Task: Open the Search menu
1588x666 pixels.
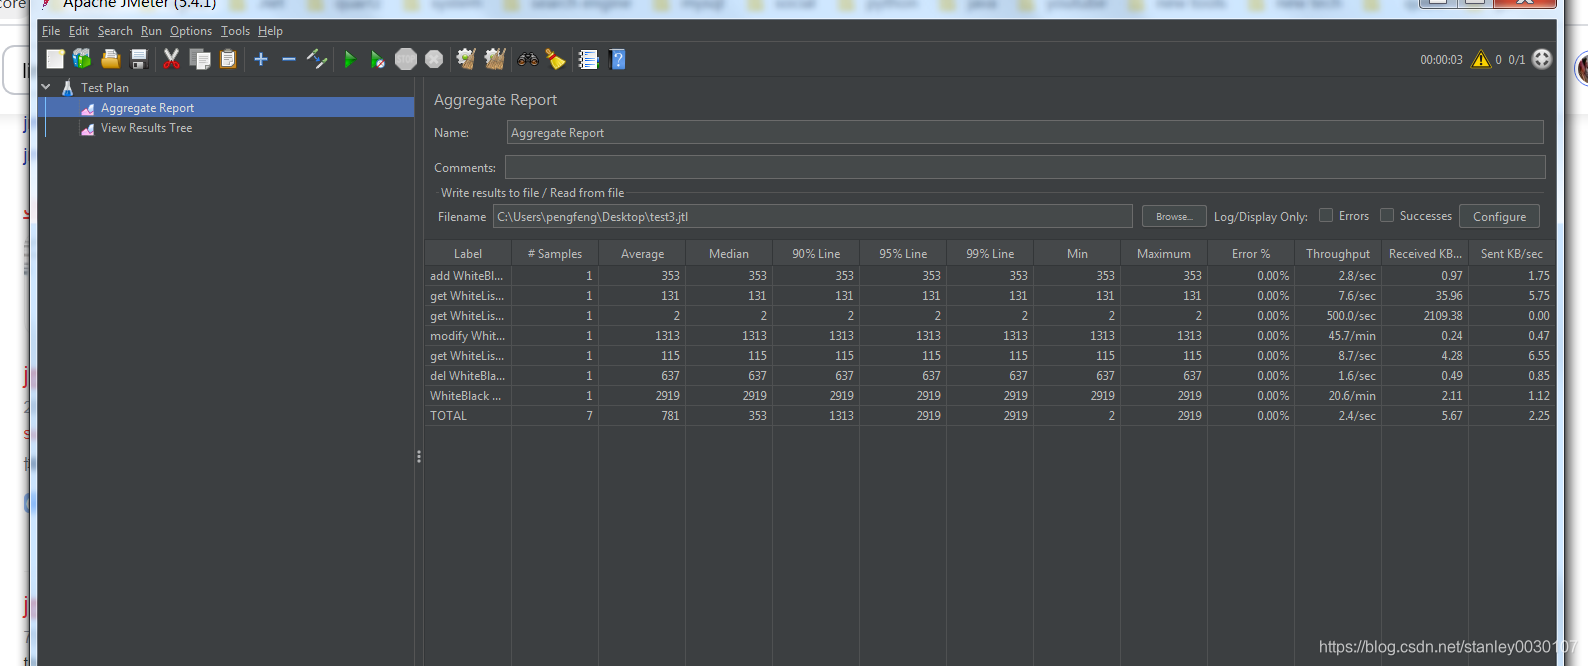Action: point(115,31)
